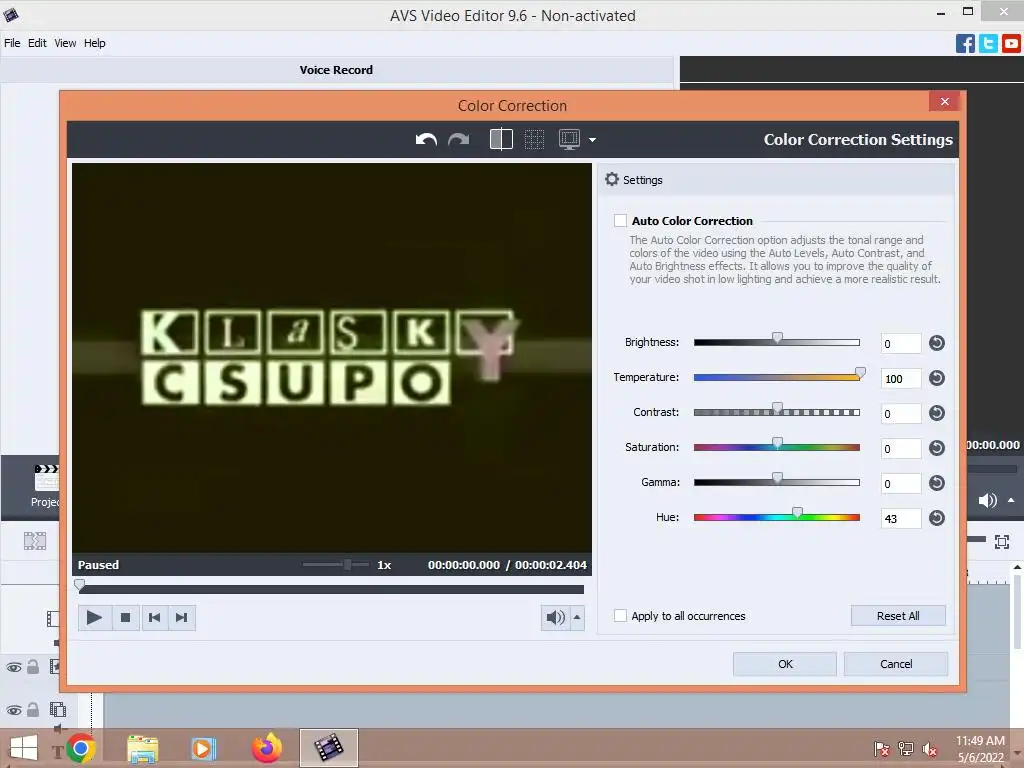Reset the Temperature value

point(936,378)
